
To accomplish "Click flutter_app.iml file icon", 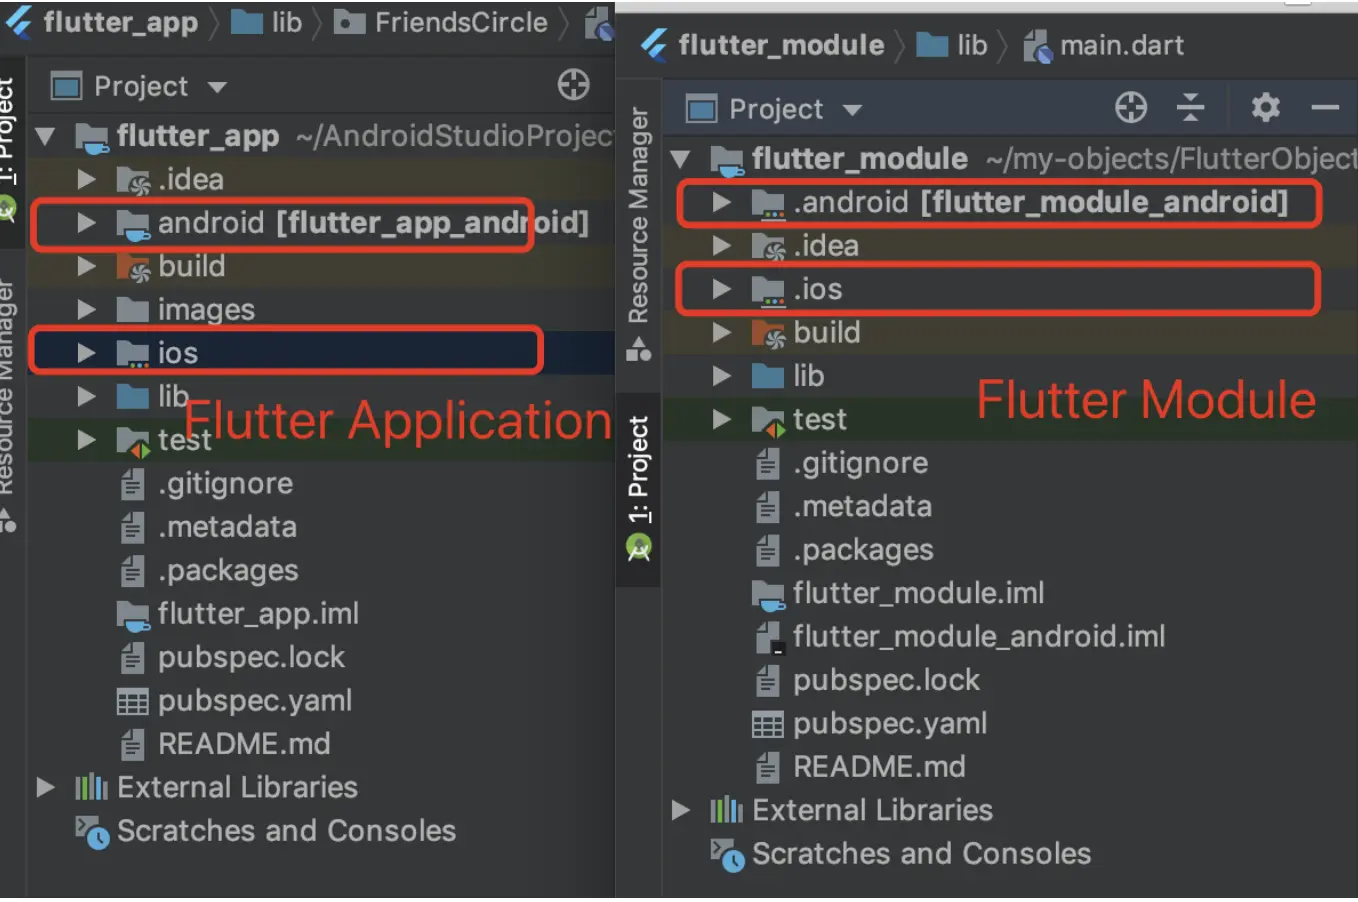I will (133, 615).
